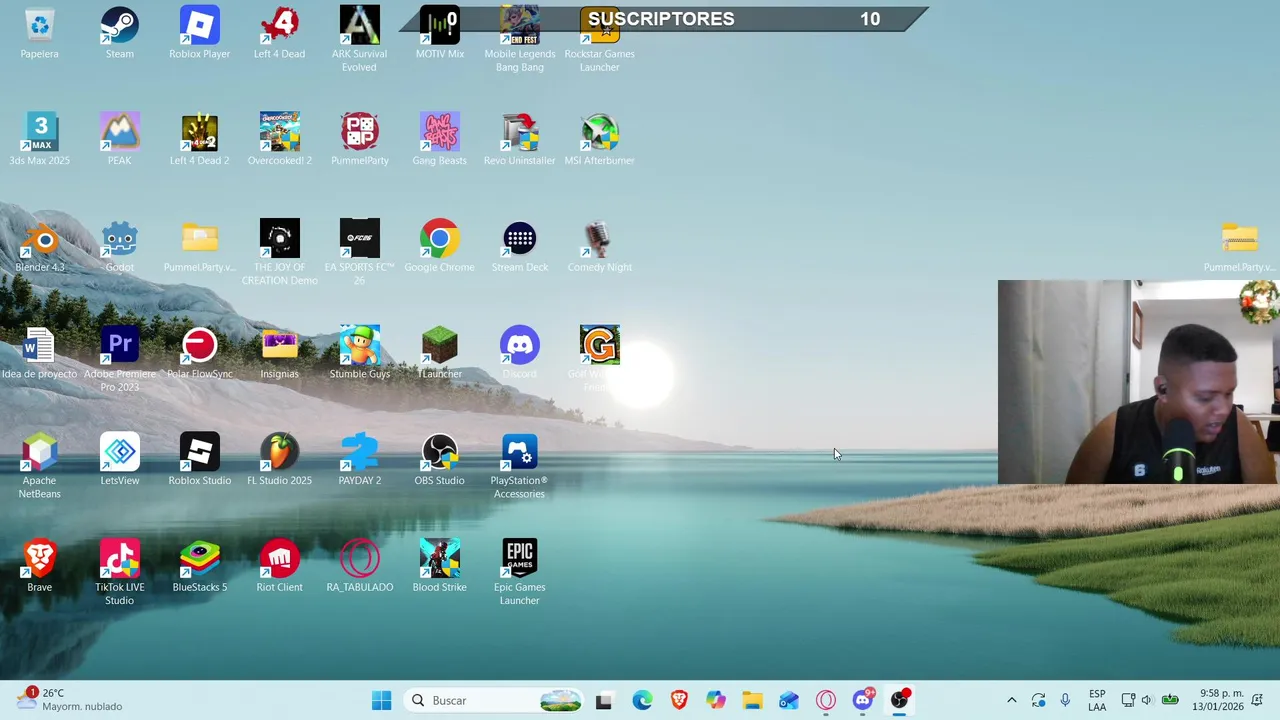Select the PEAK game shortcut
This screenshot has height=720, width=1280.
119,139
